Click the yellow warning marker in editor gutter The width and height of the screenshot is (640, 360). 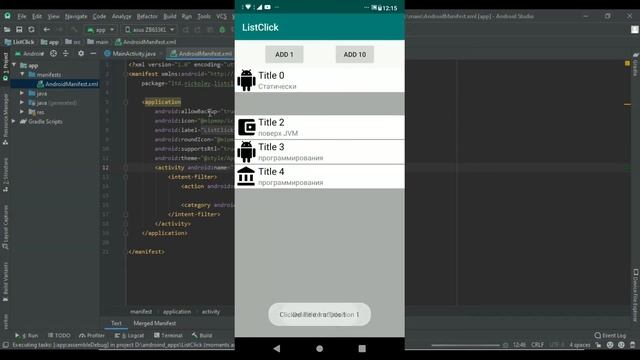(x=627, y=64)
